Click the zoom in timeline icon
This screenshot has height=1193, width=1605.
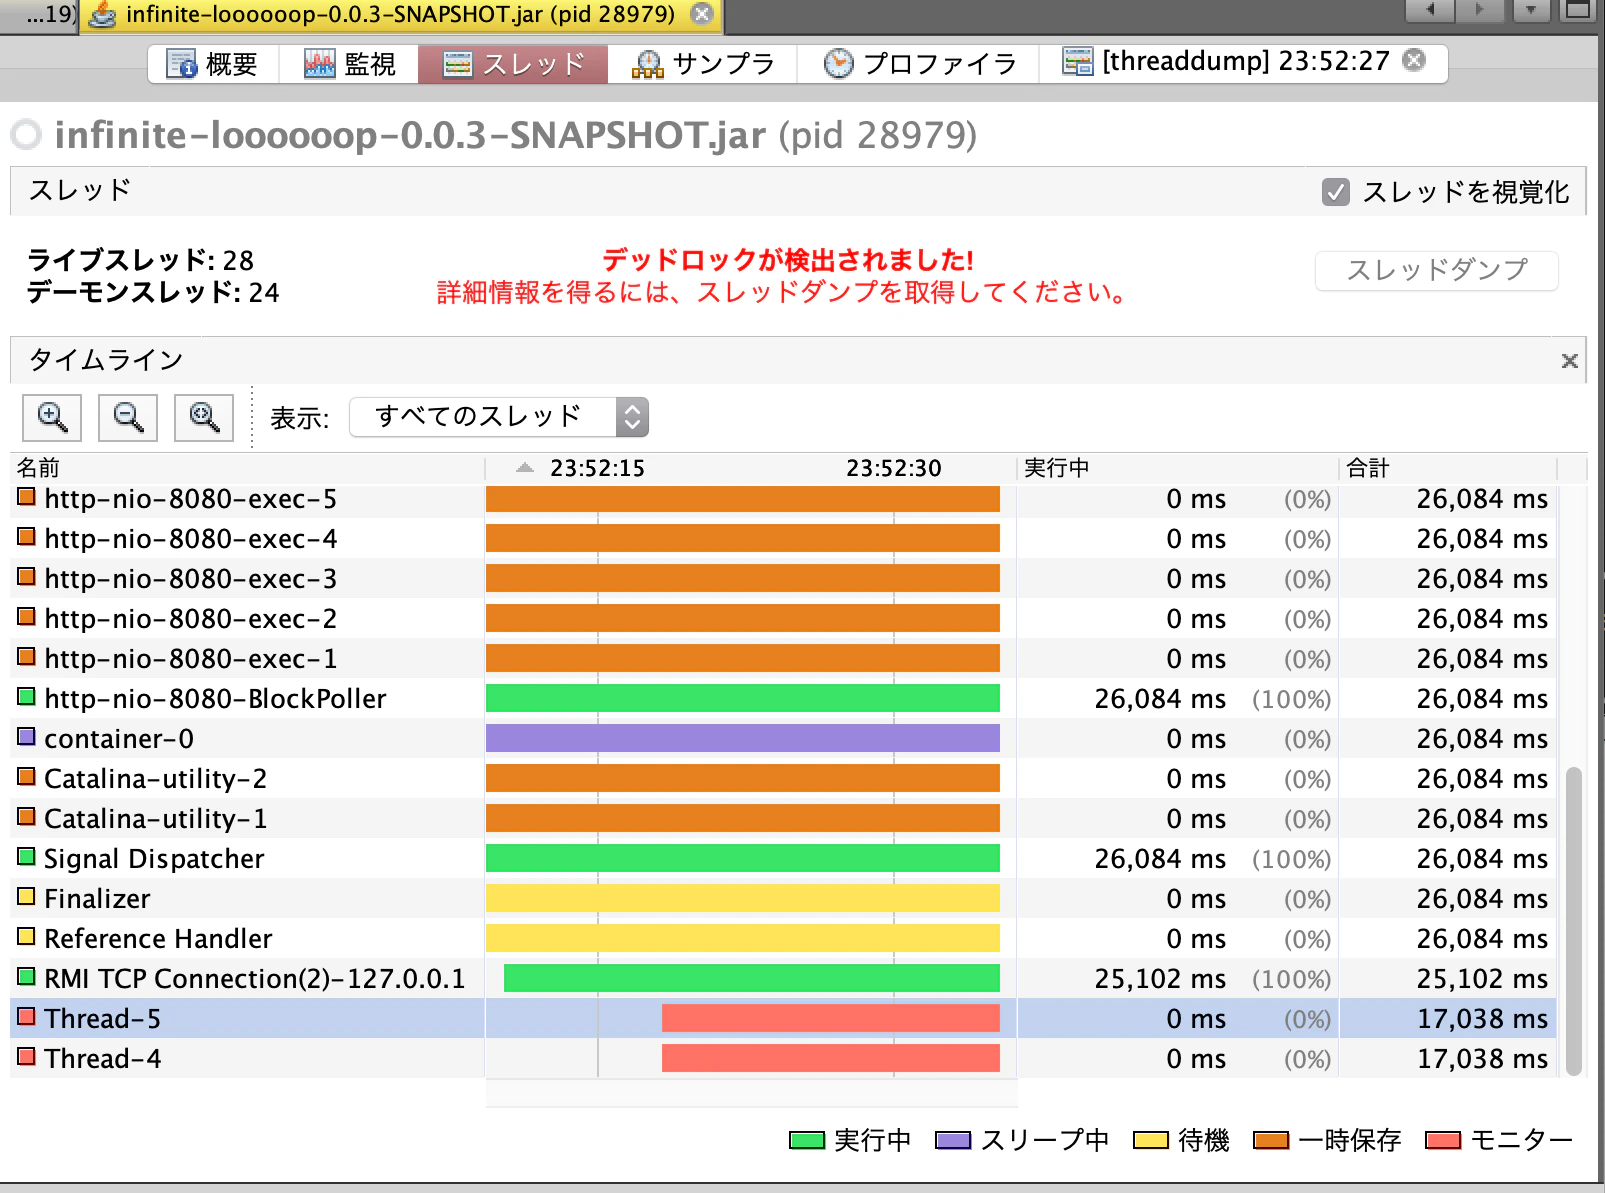tap(52, 417)
